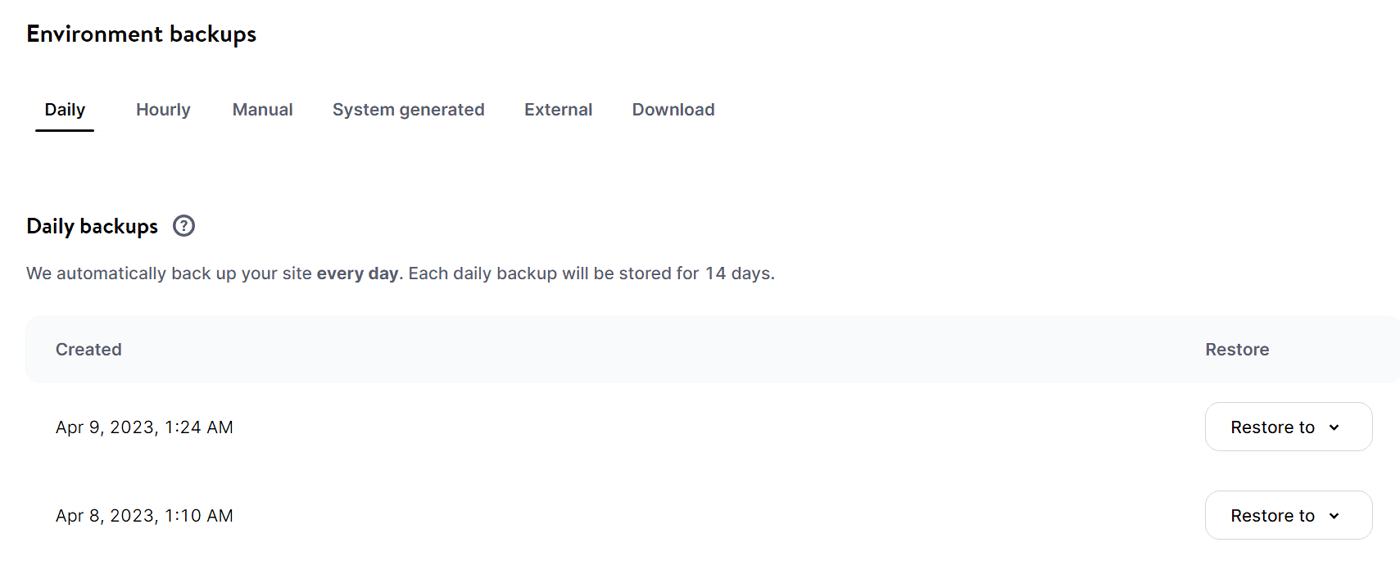Click the chevron arrow in the Apr 8 Restore button
The width and height of the screenshot is (1400, 565).
click(1334, 516)
